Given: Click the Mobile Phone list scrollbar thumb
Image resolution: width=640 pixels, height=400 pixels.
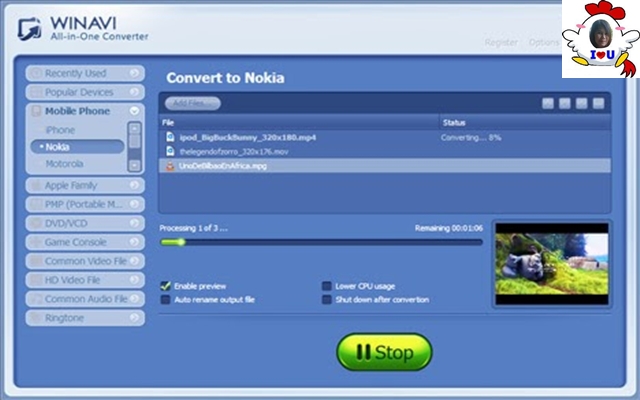Looking at the screenshot, I should tap(134, 141).
